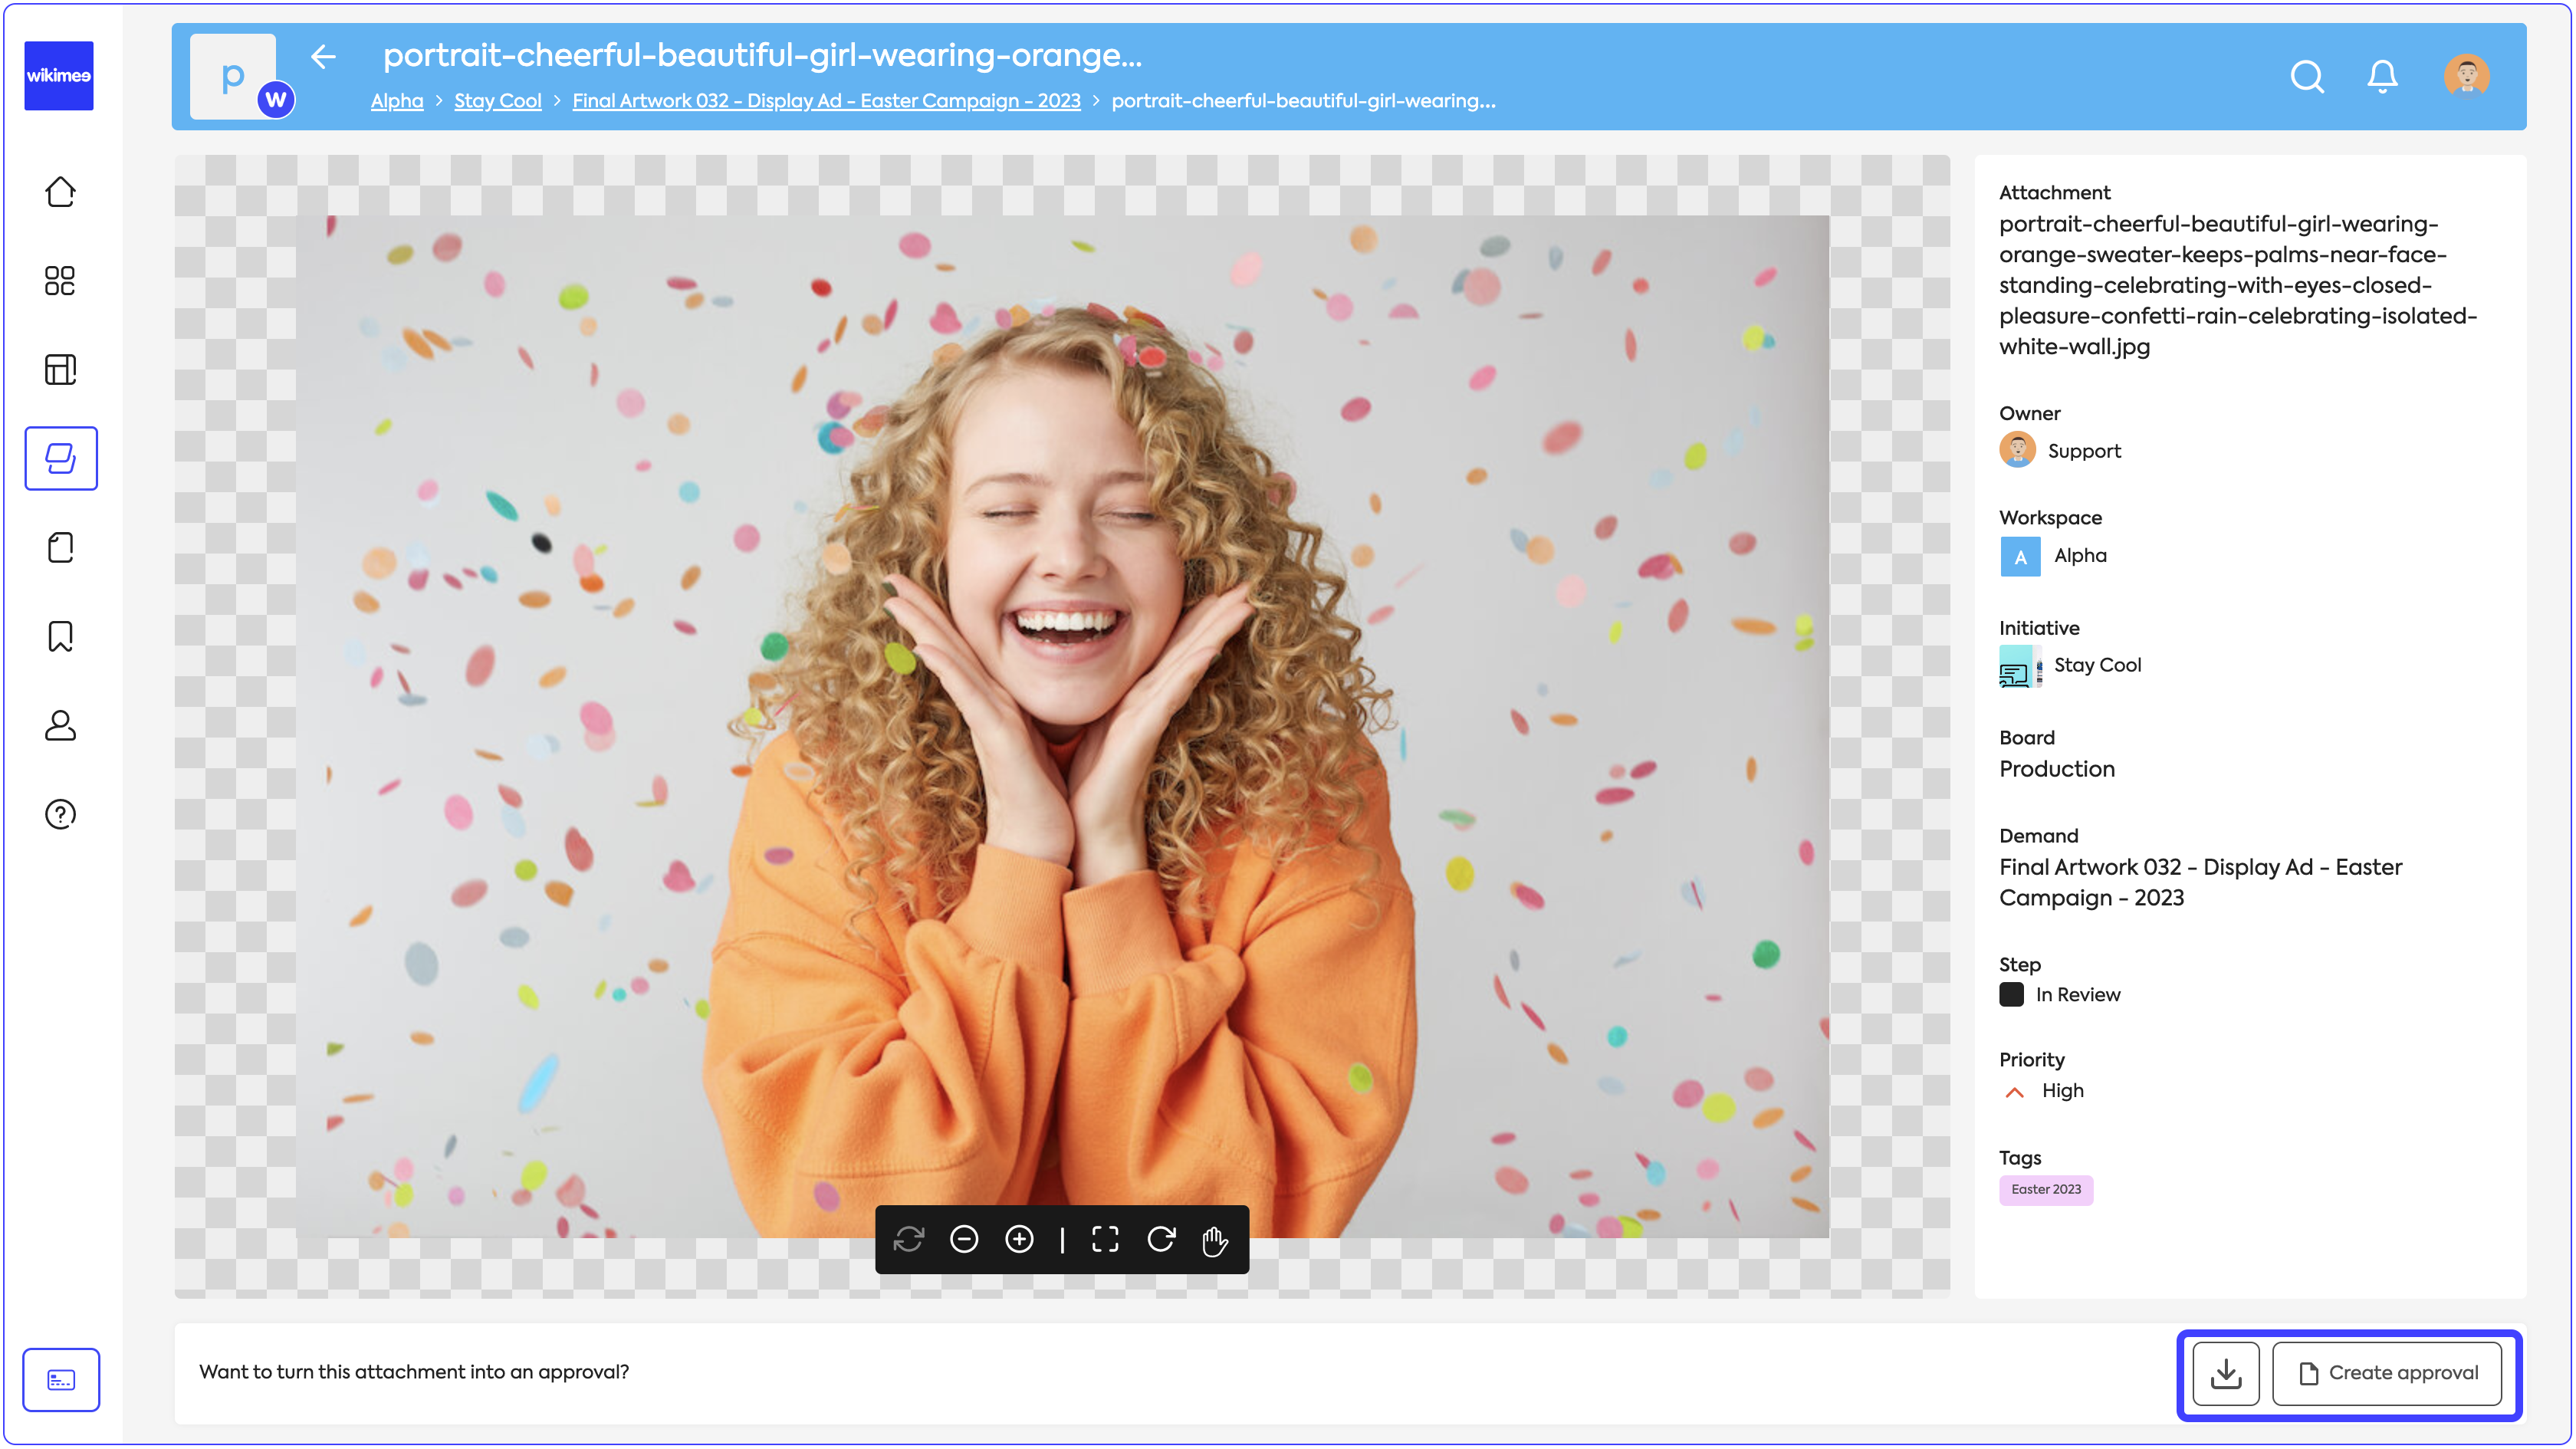
Task: Toggle fullscreen fit view icon
Action: point(1105,1240)
